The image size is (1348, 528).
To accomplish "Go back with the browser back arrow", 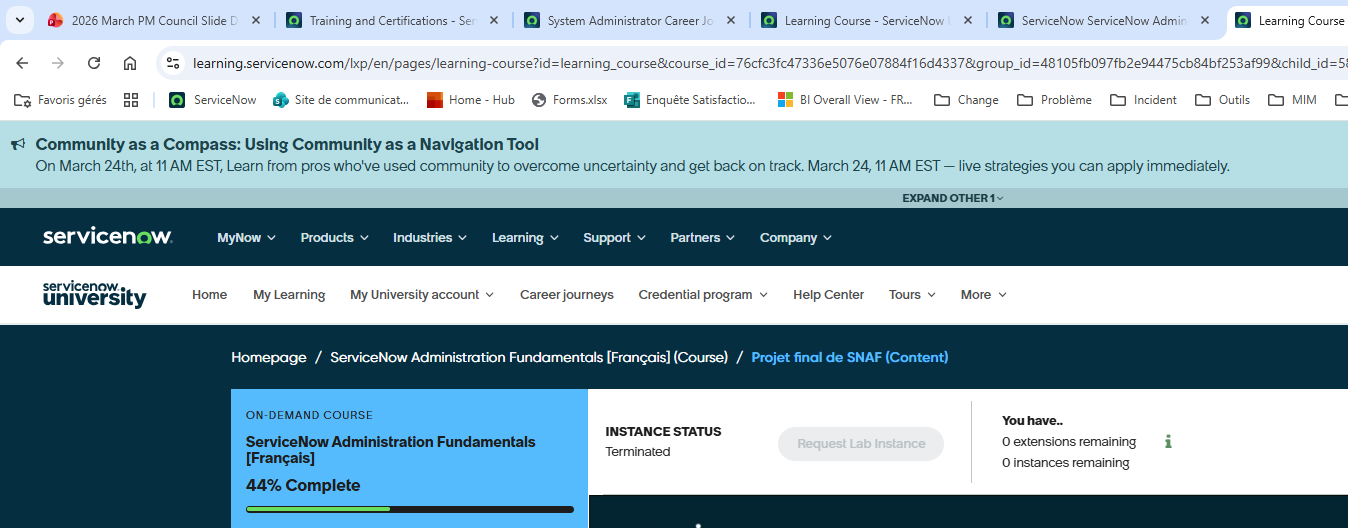I will tap(22, 63).
